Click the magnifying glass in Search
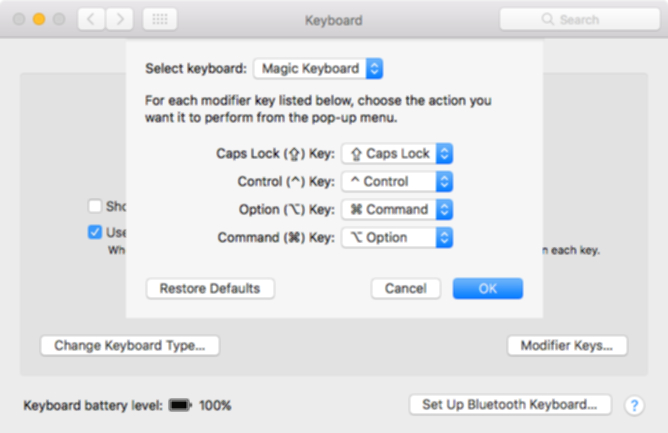Screen dimensions: 668x433 (547, 19)
